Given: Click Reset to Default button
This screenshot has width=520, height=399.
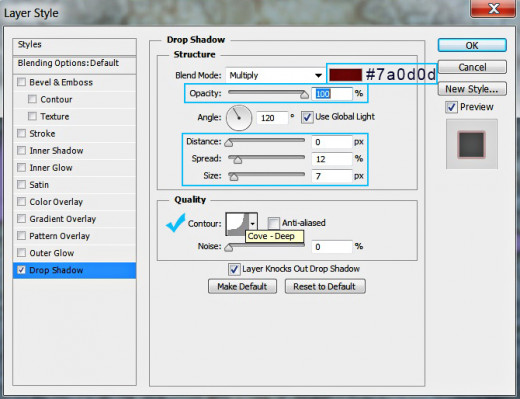Looking at the screenshot, I should [325, 286].
